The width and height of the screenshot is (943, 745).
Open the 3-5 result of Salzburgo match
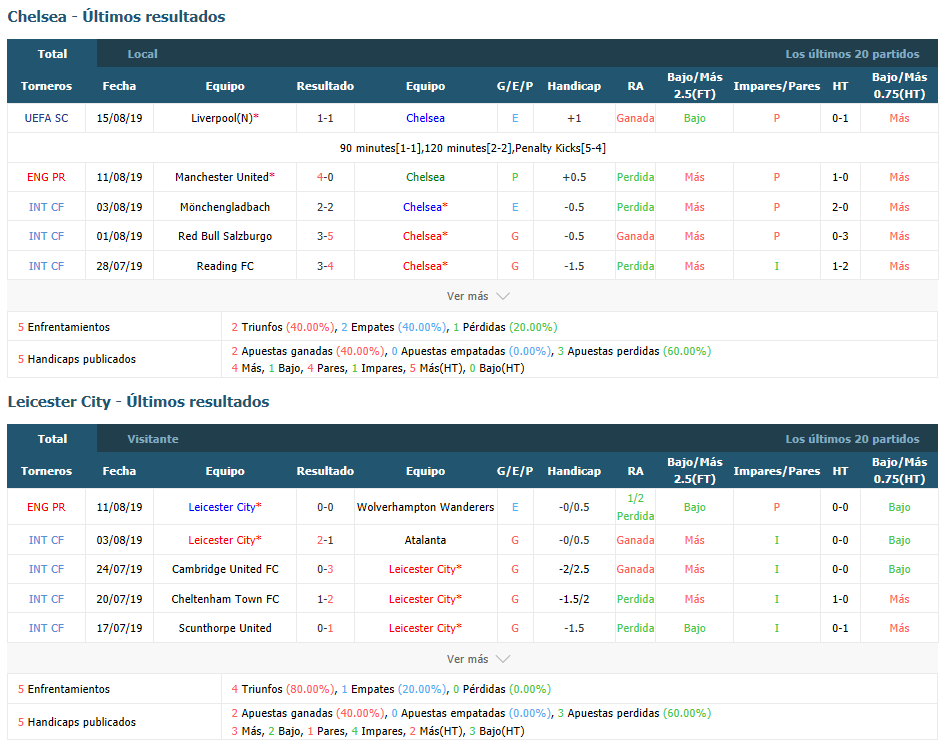coord(325,236)
